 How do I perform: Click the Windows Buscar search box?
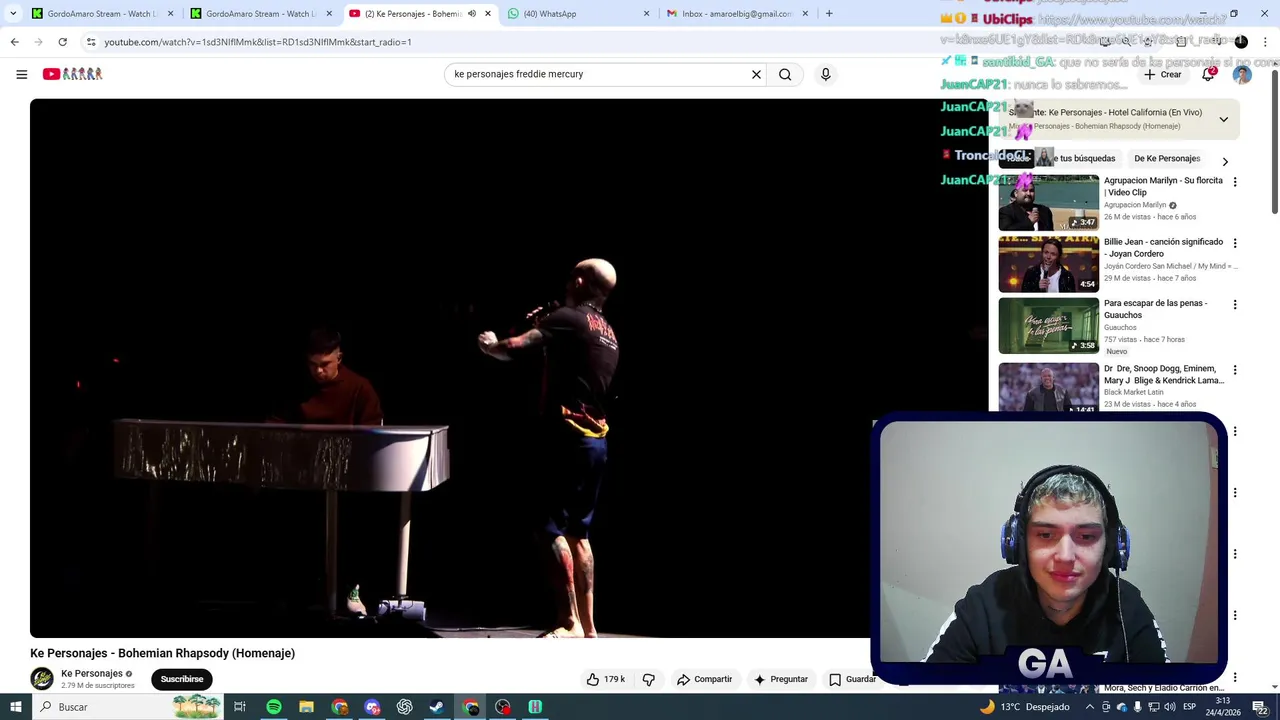(x=126, y=707)
